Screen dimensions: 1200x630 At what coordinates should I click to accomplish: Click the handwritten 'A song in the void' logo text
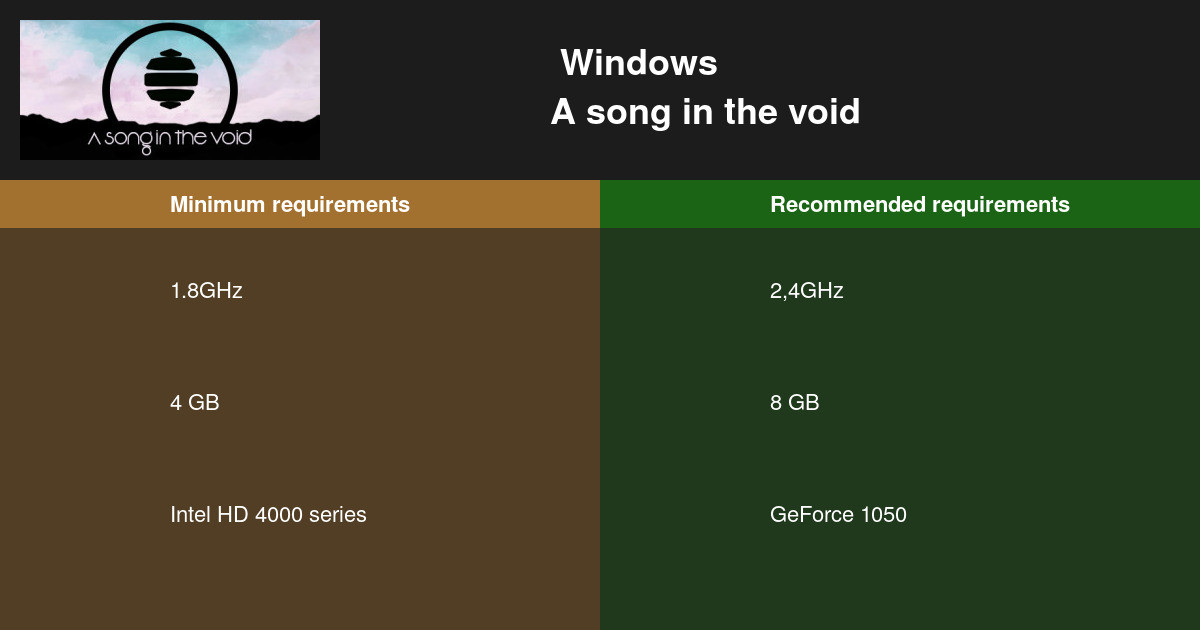pyautogui.click(x=170, y=138)
